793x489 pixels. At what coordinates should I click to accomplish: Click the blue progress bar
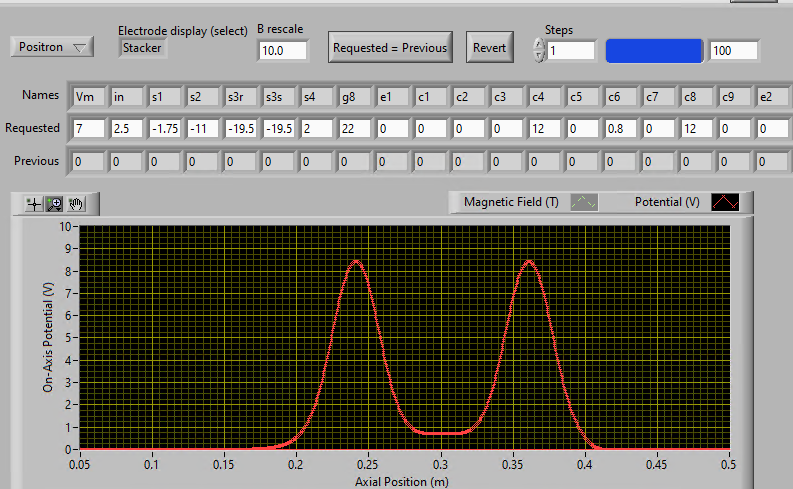pos(654,50)
